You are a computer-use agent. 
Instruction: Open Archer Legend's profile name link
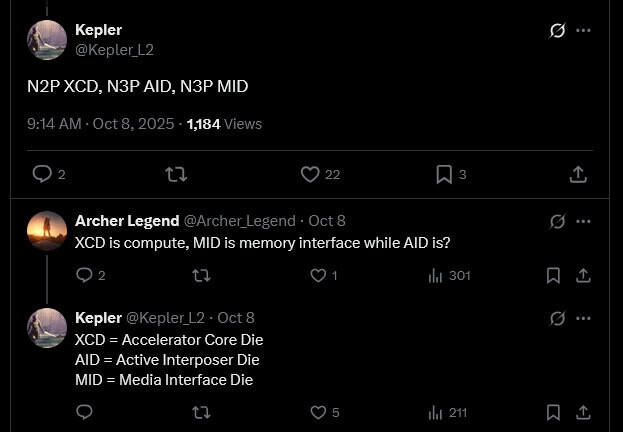coord(127,220)
